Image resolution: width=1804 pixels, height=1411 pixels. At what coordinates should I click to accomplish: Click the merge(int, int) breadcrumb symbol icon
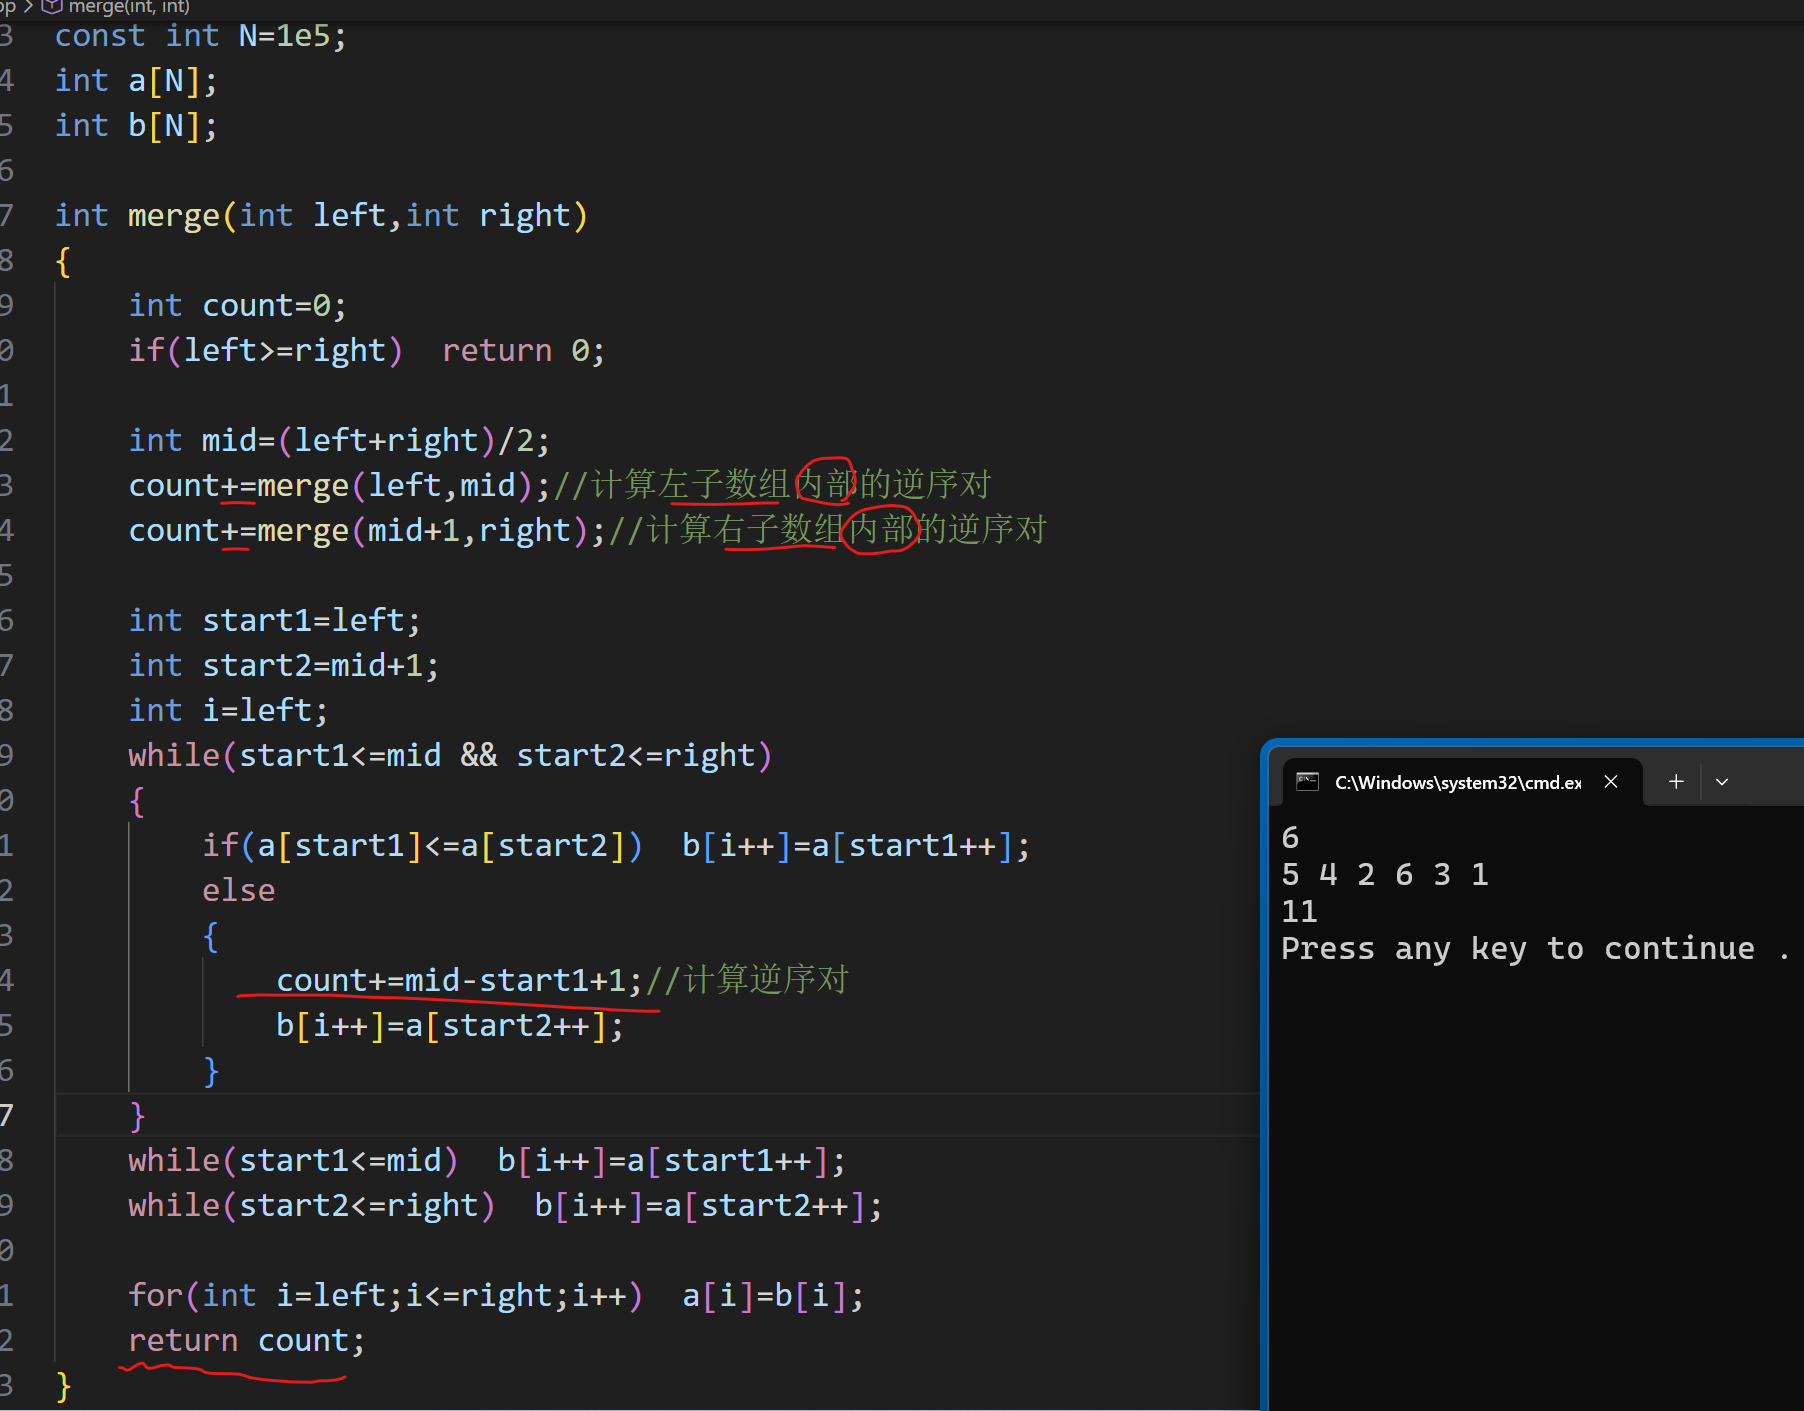(x=52, y=7)
